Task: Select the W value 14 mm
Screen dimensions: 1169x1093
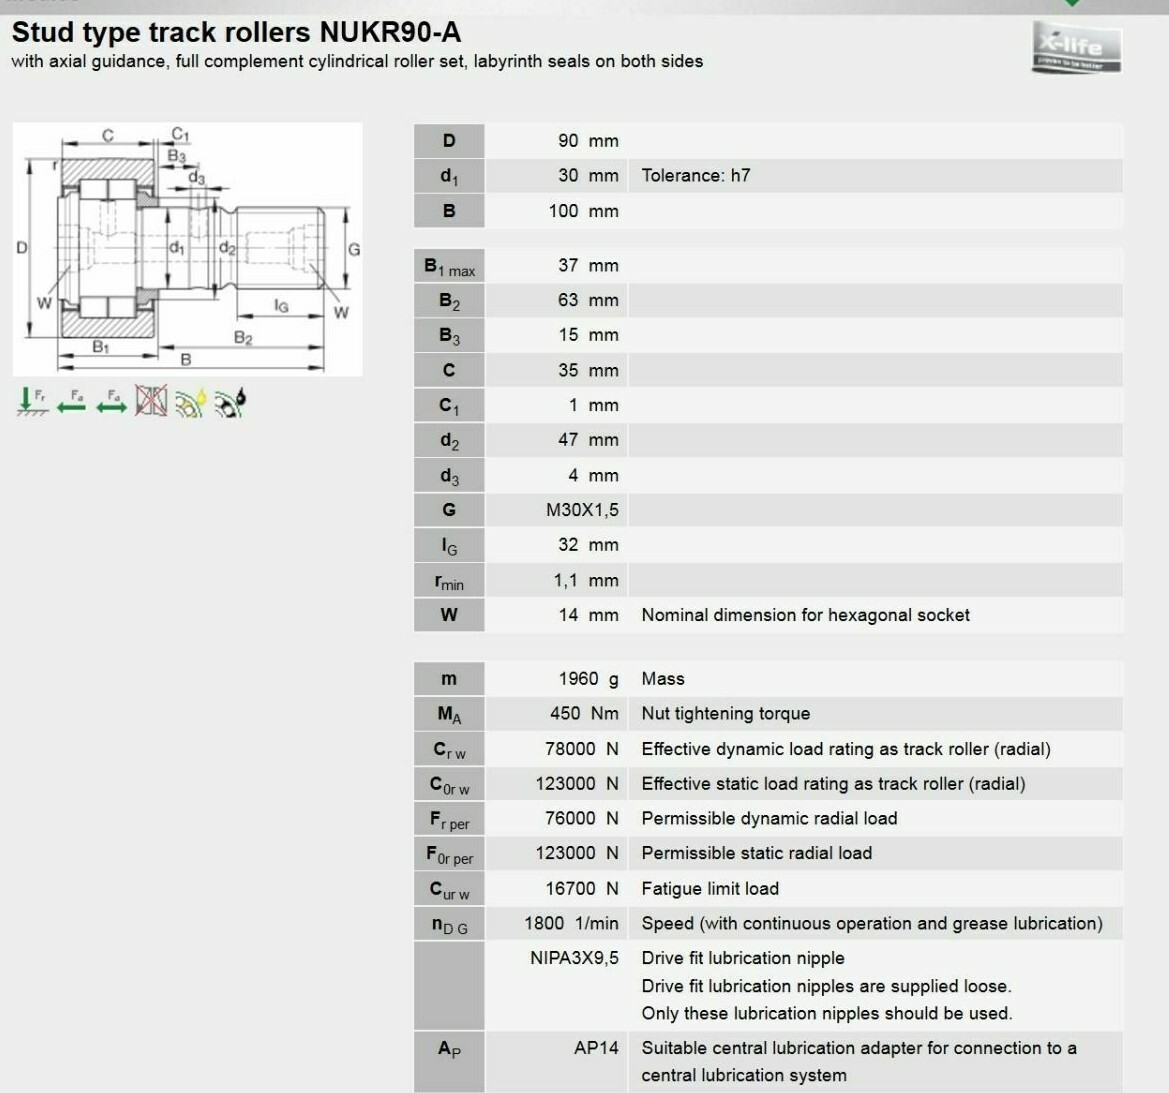Action: pos(588,615)
